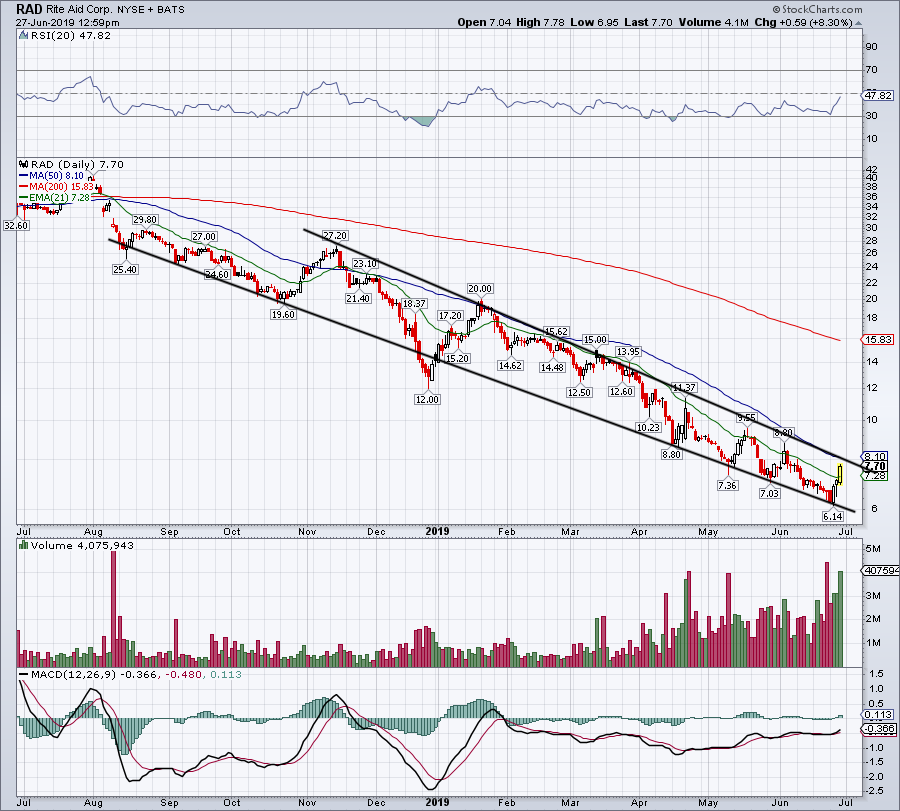Click the MA(50) 8.10 legend entry
This screenshot has width=900, height=811.
point(52,176)
